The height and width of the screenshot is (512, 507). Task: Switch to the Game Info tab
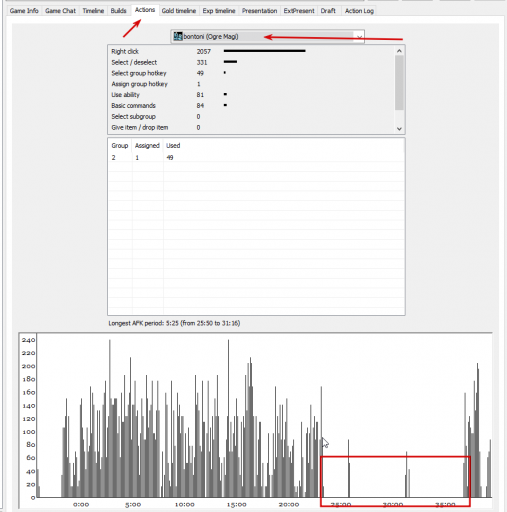point(24,11)
